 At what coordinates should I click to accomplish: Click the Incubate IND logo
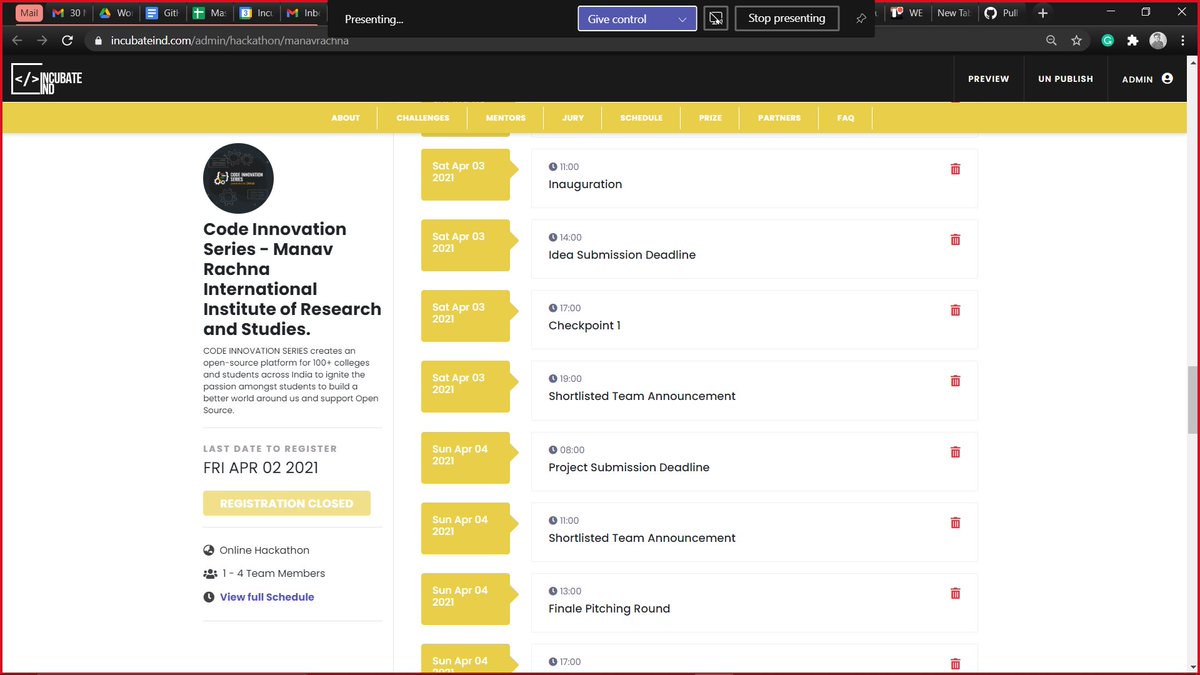[x=46, y=79]
